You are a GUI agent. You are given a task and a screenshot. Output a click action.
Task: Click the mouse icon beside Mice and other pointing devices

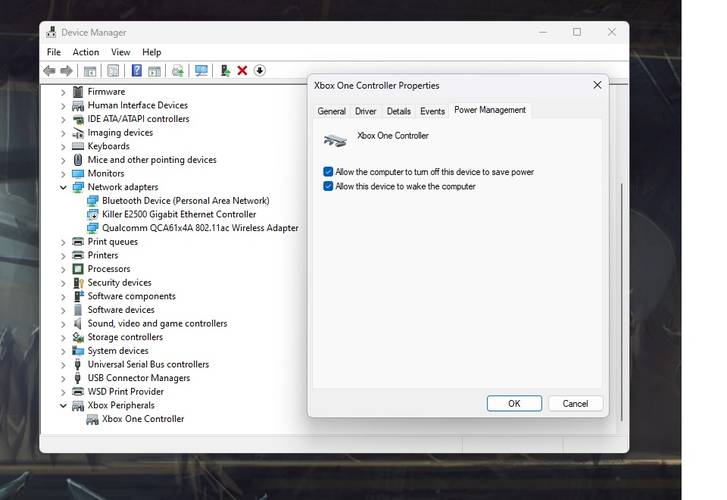pos(78,160)
